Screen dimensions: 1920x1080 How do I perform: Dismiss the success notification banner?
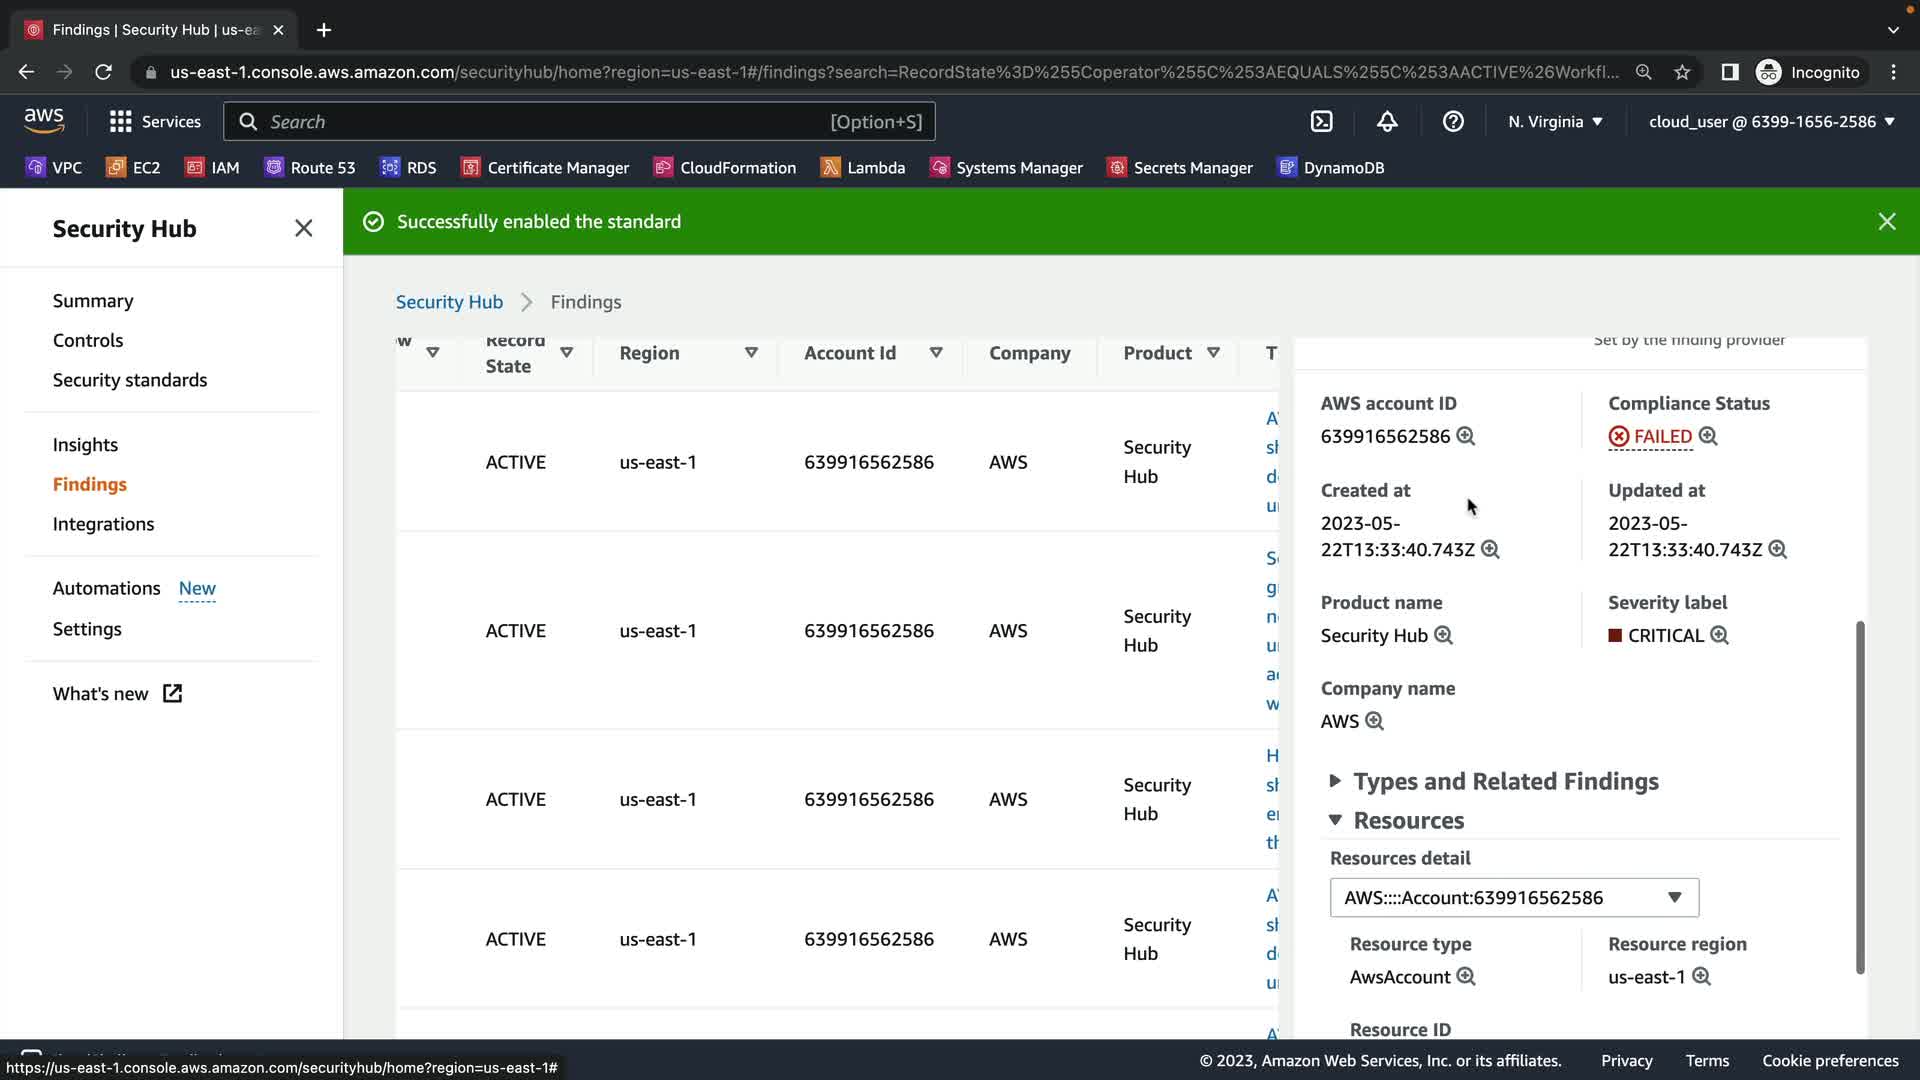coord(1886,222)
